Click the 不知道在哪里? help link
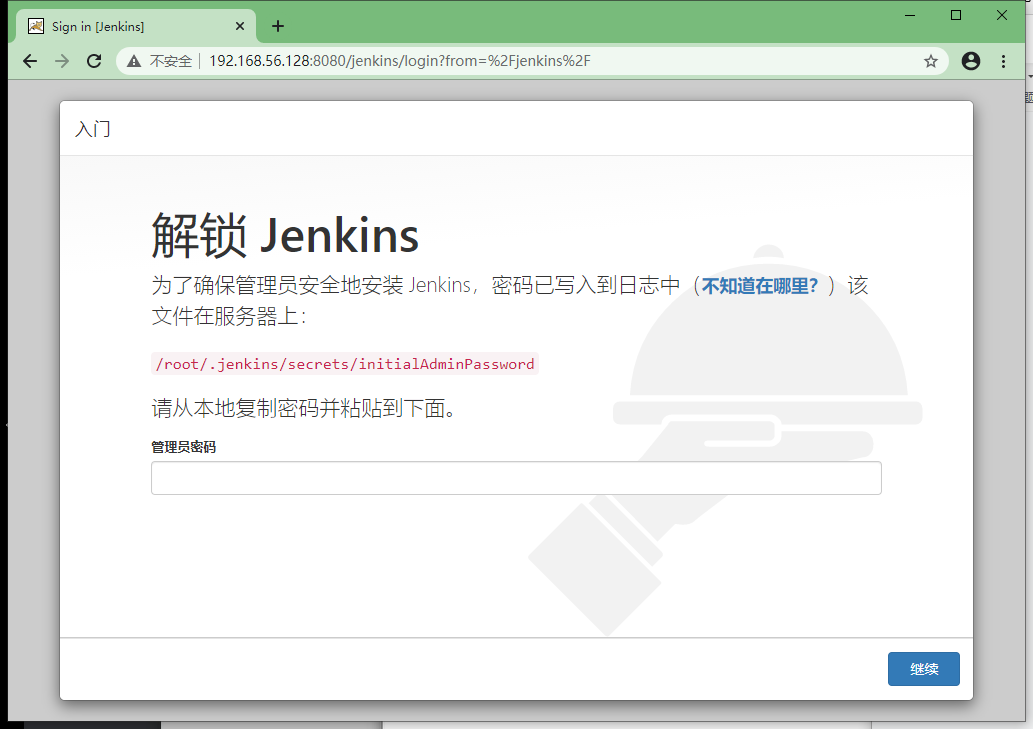1033x729 pixels. click(760, 286)
